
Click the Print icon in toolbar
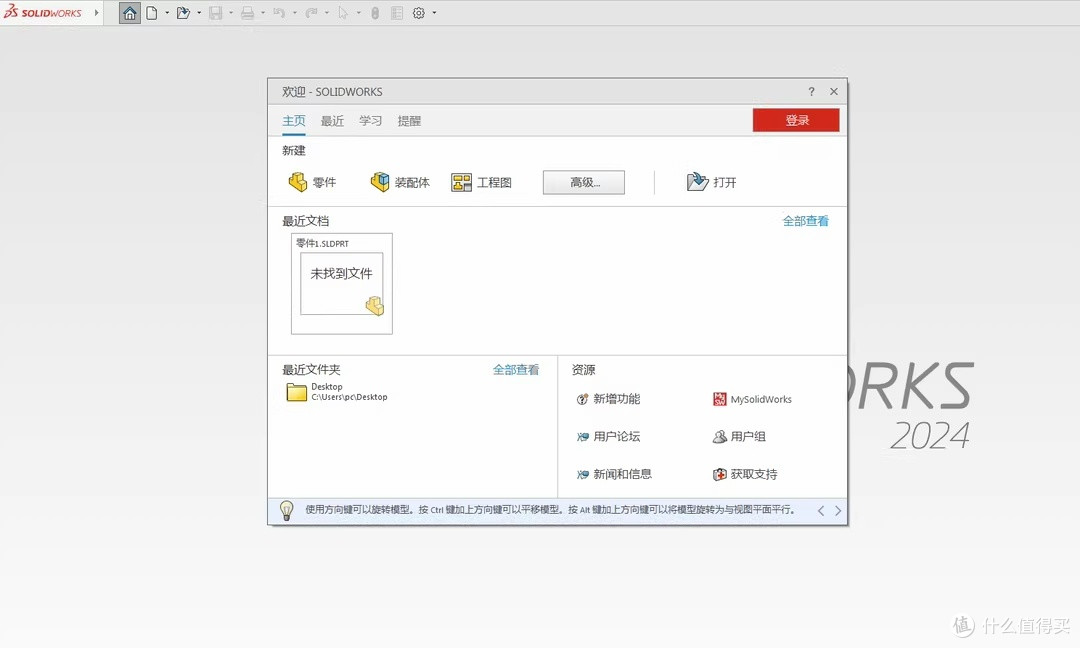247,12
